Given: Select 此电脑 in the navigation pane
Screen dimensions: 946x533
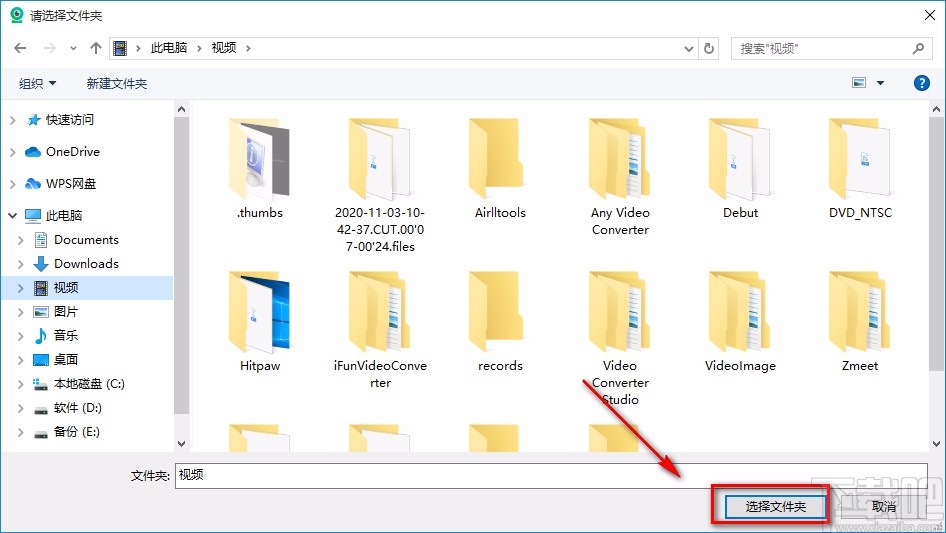Looking at the screenshot, I should 63,215.
